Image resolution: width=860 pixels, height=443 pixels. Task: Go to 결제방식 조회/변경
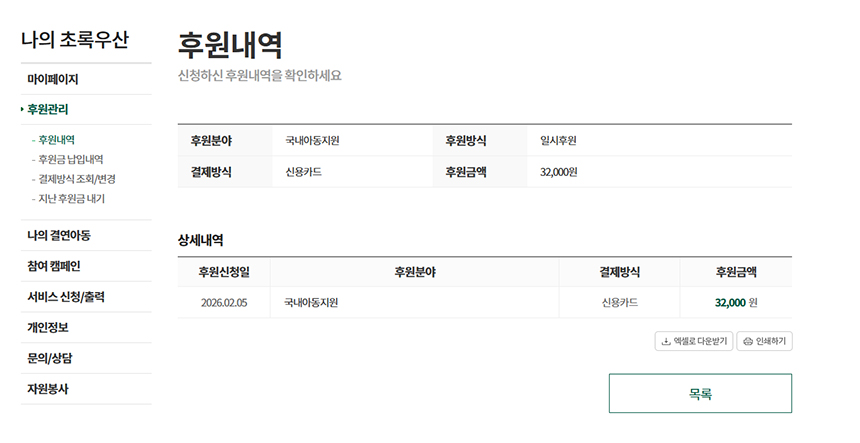tap(77, 179)
